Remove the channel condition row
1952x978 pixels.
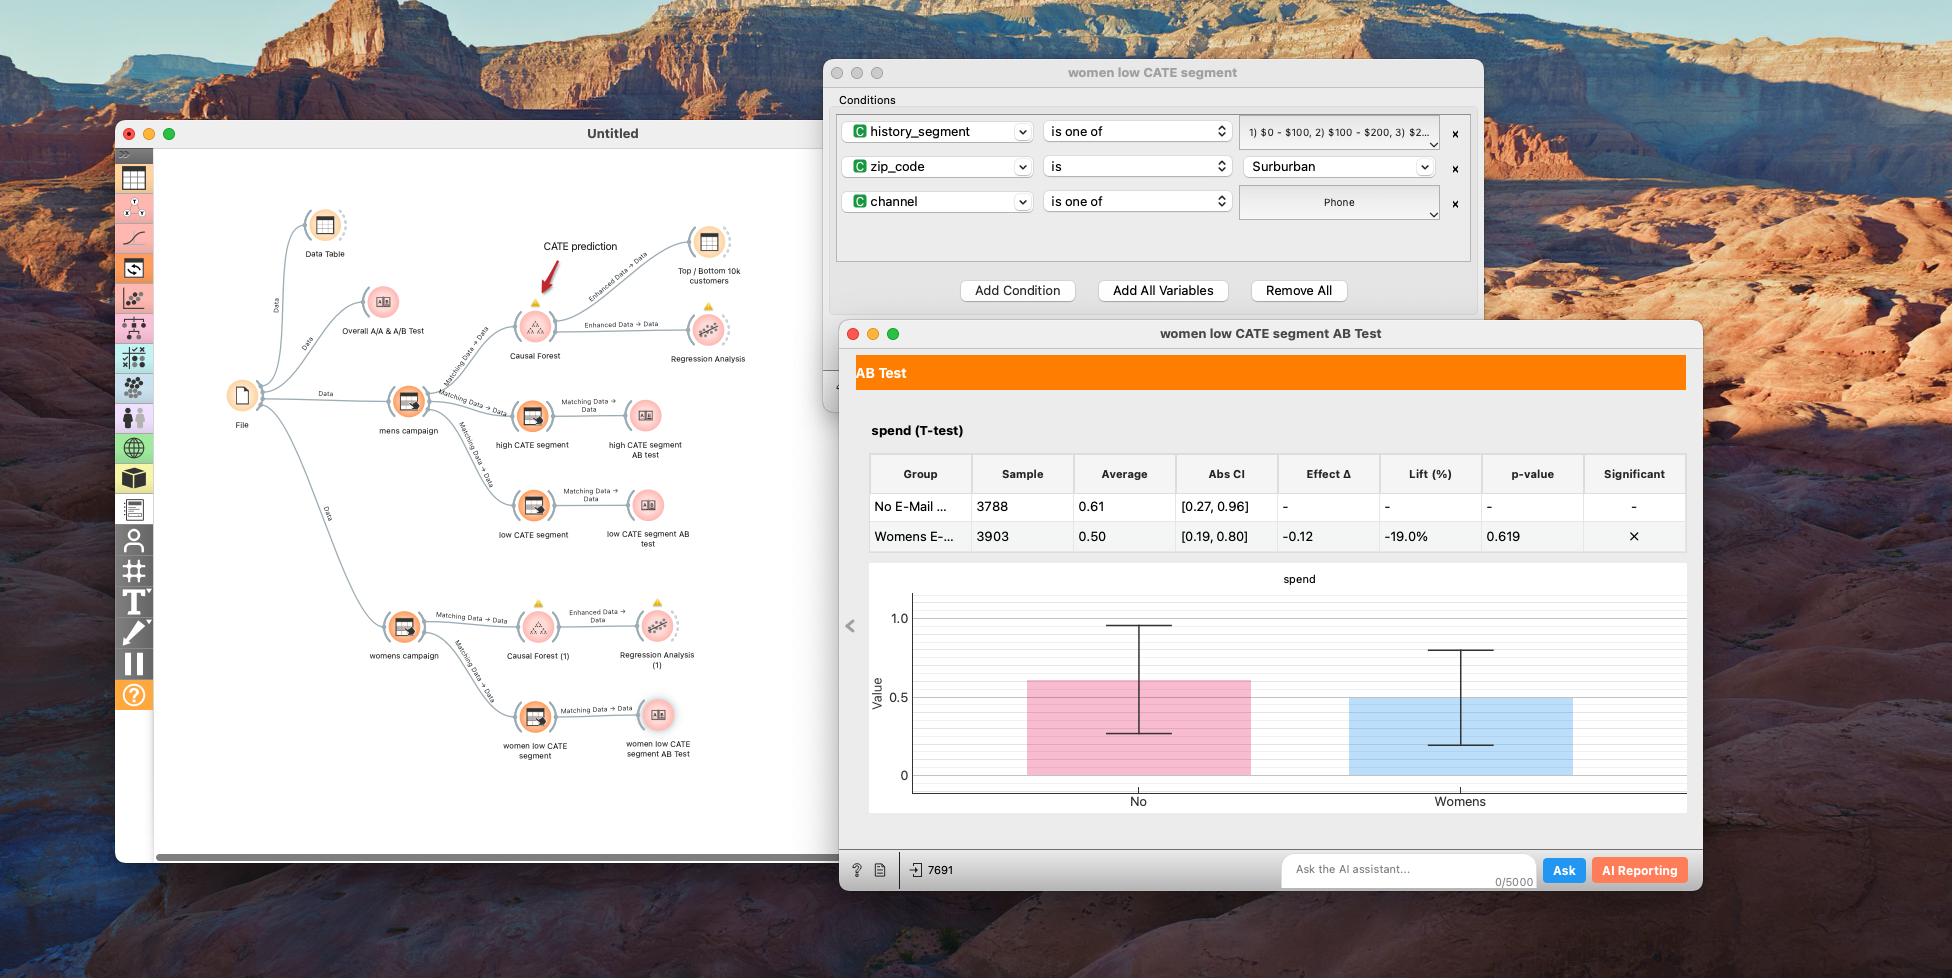tap(1455, 204)
